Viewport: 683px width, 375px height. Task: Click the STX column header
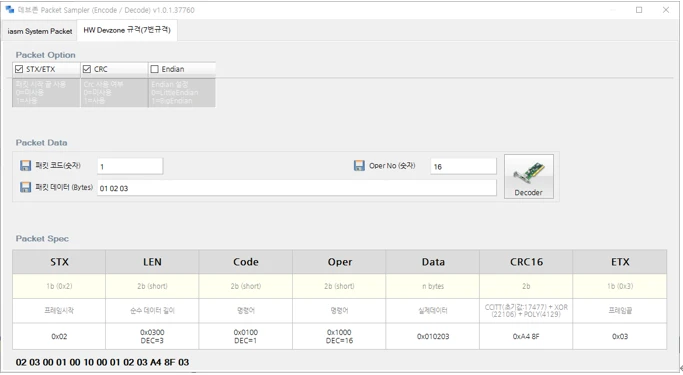pos(59,262)
